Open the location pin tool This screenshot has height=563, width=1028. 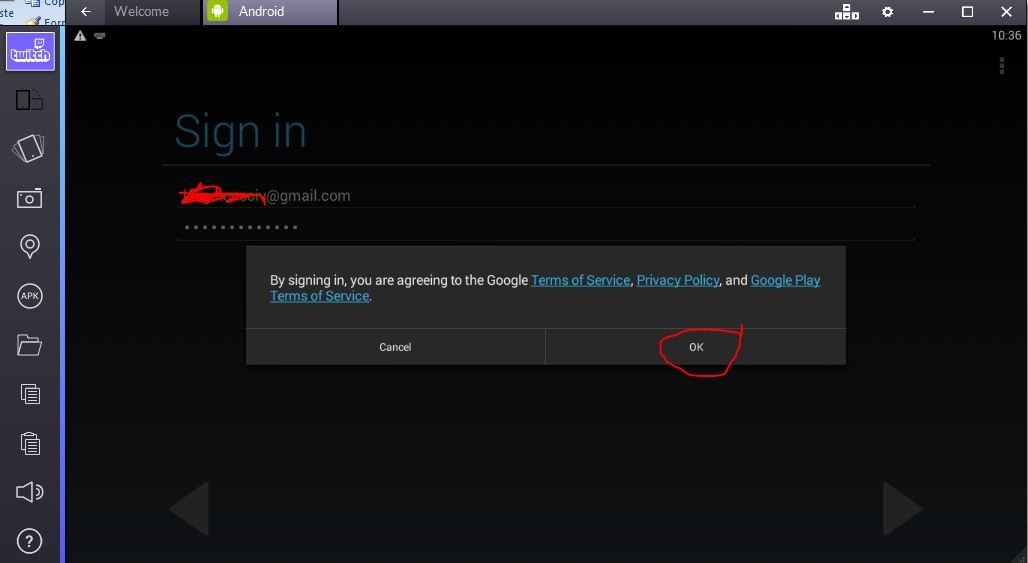30,246
